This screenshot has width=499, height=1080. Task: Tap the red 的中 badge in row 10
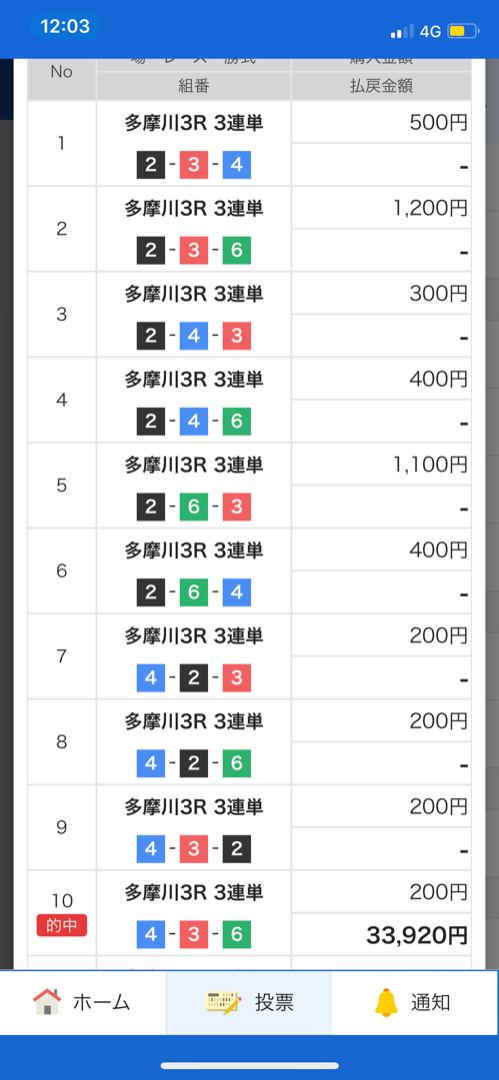point(62,926)
